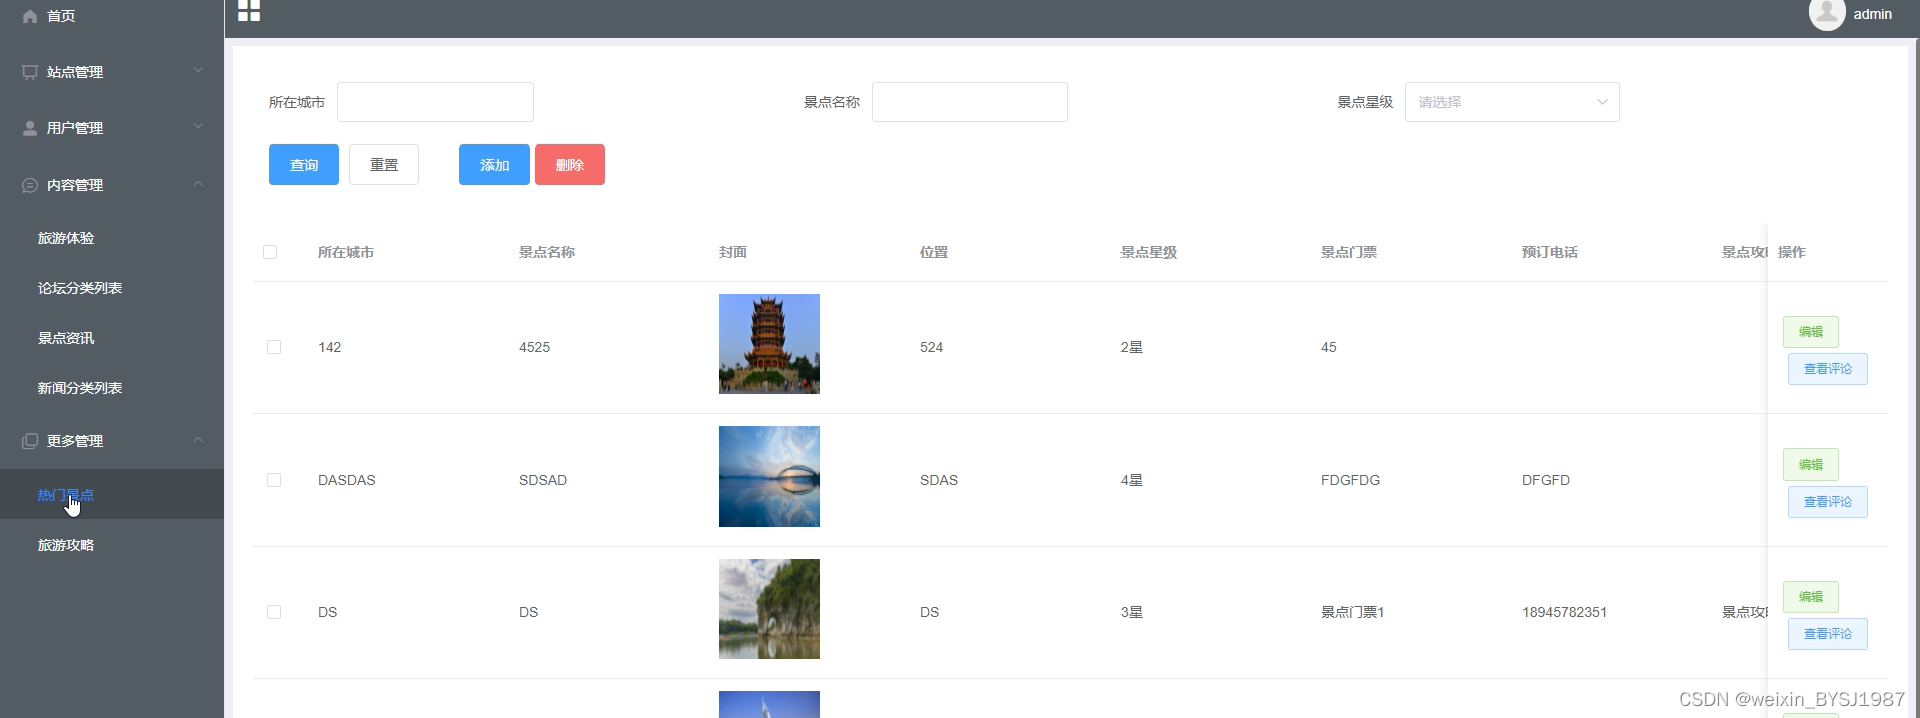Viewport: 1920px width, 718px height.
Task: Select 热门景点 menu item
Action: pyautogui.click(x=112, y=494)
